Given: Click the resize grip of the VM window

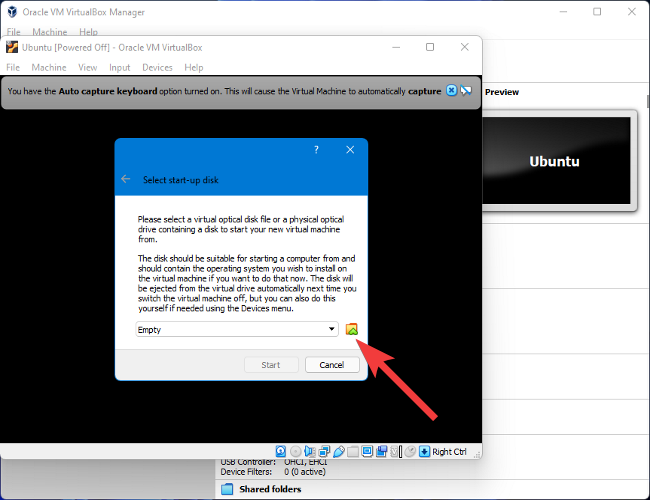Looking at the screenshot, I should pos(477,454).
